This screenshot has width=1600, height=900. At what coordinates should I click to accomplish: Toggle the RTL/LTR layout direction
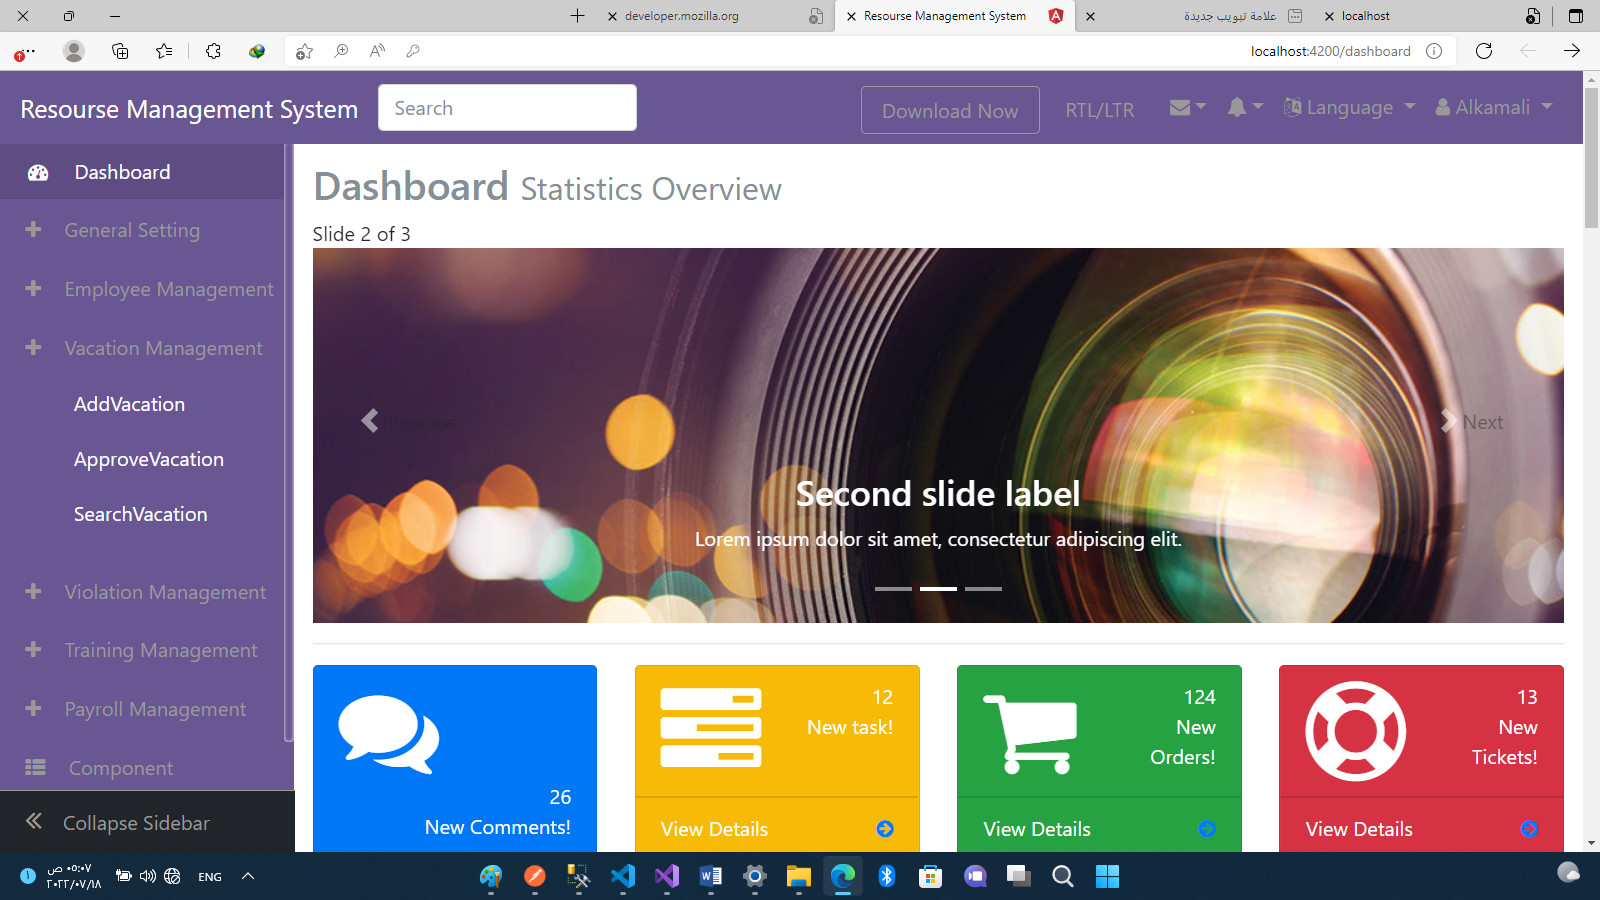[1100, 110]
